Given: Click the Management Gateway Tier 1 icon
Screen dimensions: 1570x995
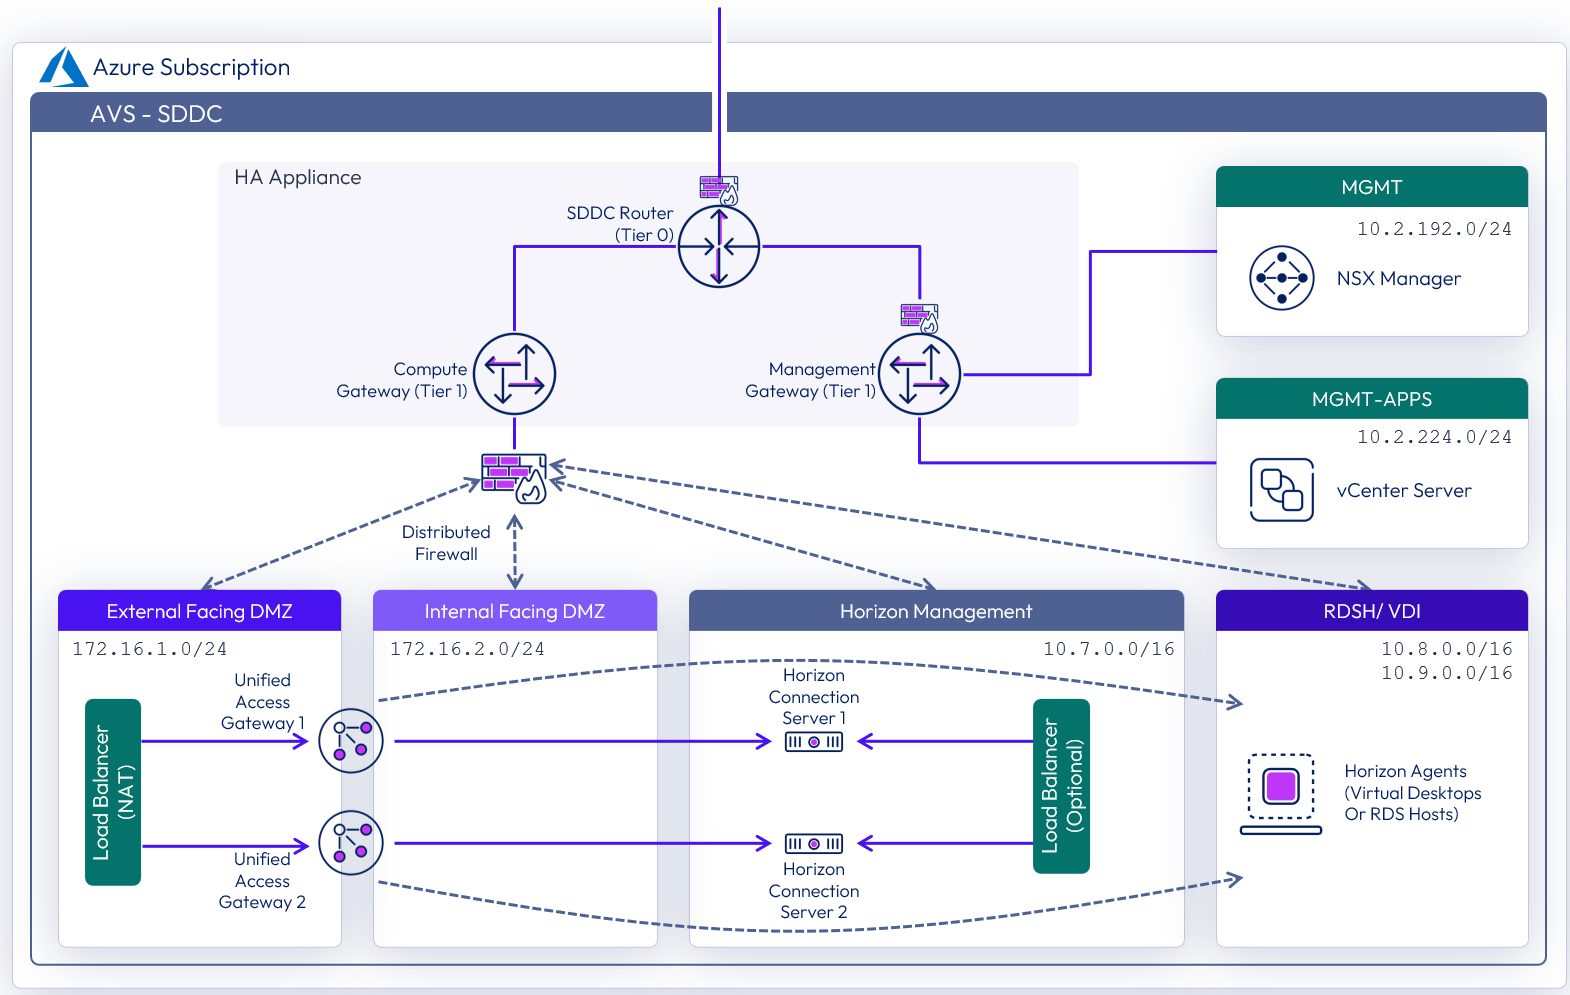Looking at the screenshot, I should (919, 374).
